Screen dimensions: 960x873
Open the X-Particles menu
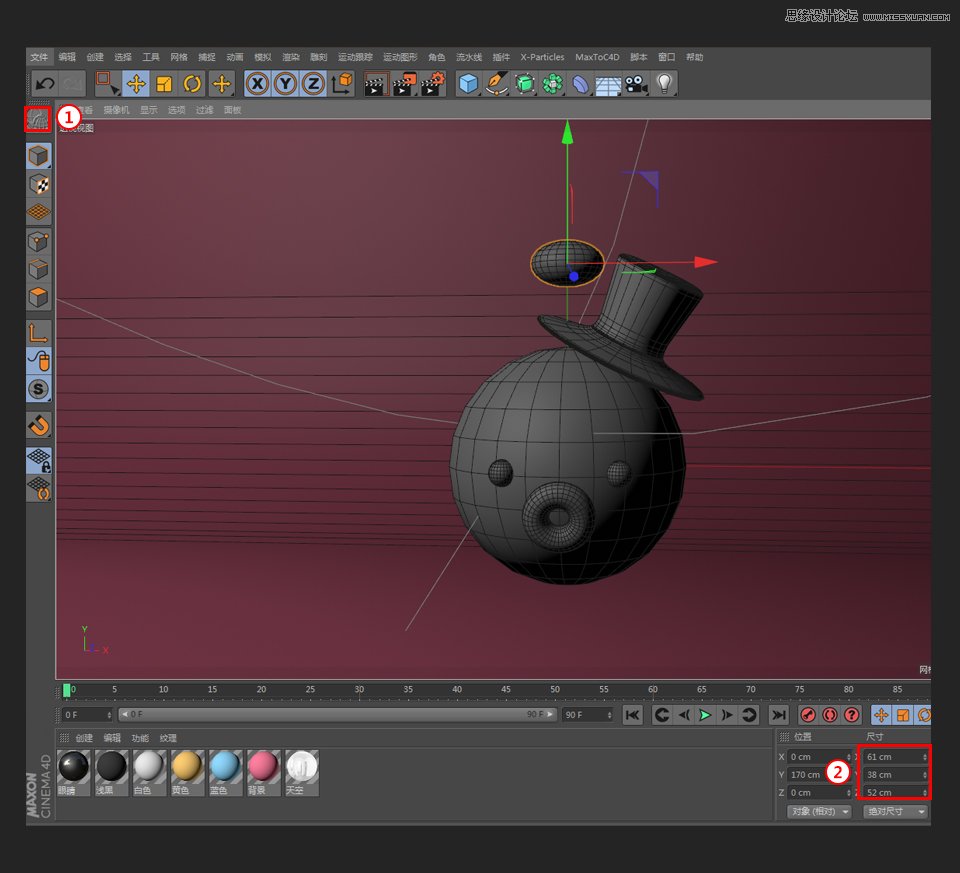[542, 57]
